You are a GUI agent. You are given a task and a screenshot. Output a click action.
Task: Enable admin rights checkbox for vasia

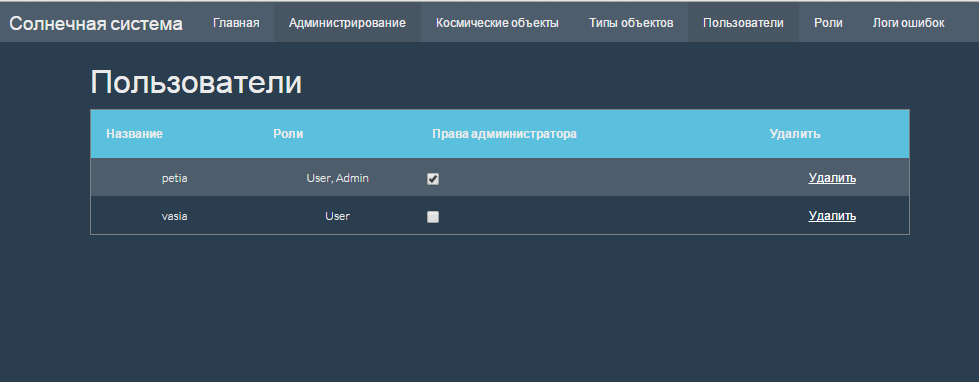pyautogui.click(x=433, y=217)
